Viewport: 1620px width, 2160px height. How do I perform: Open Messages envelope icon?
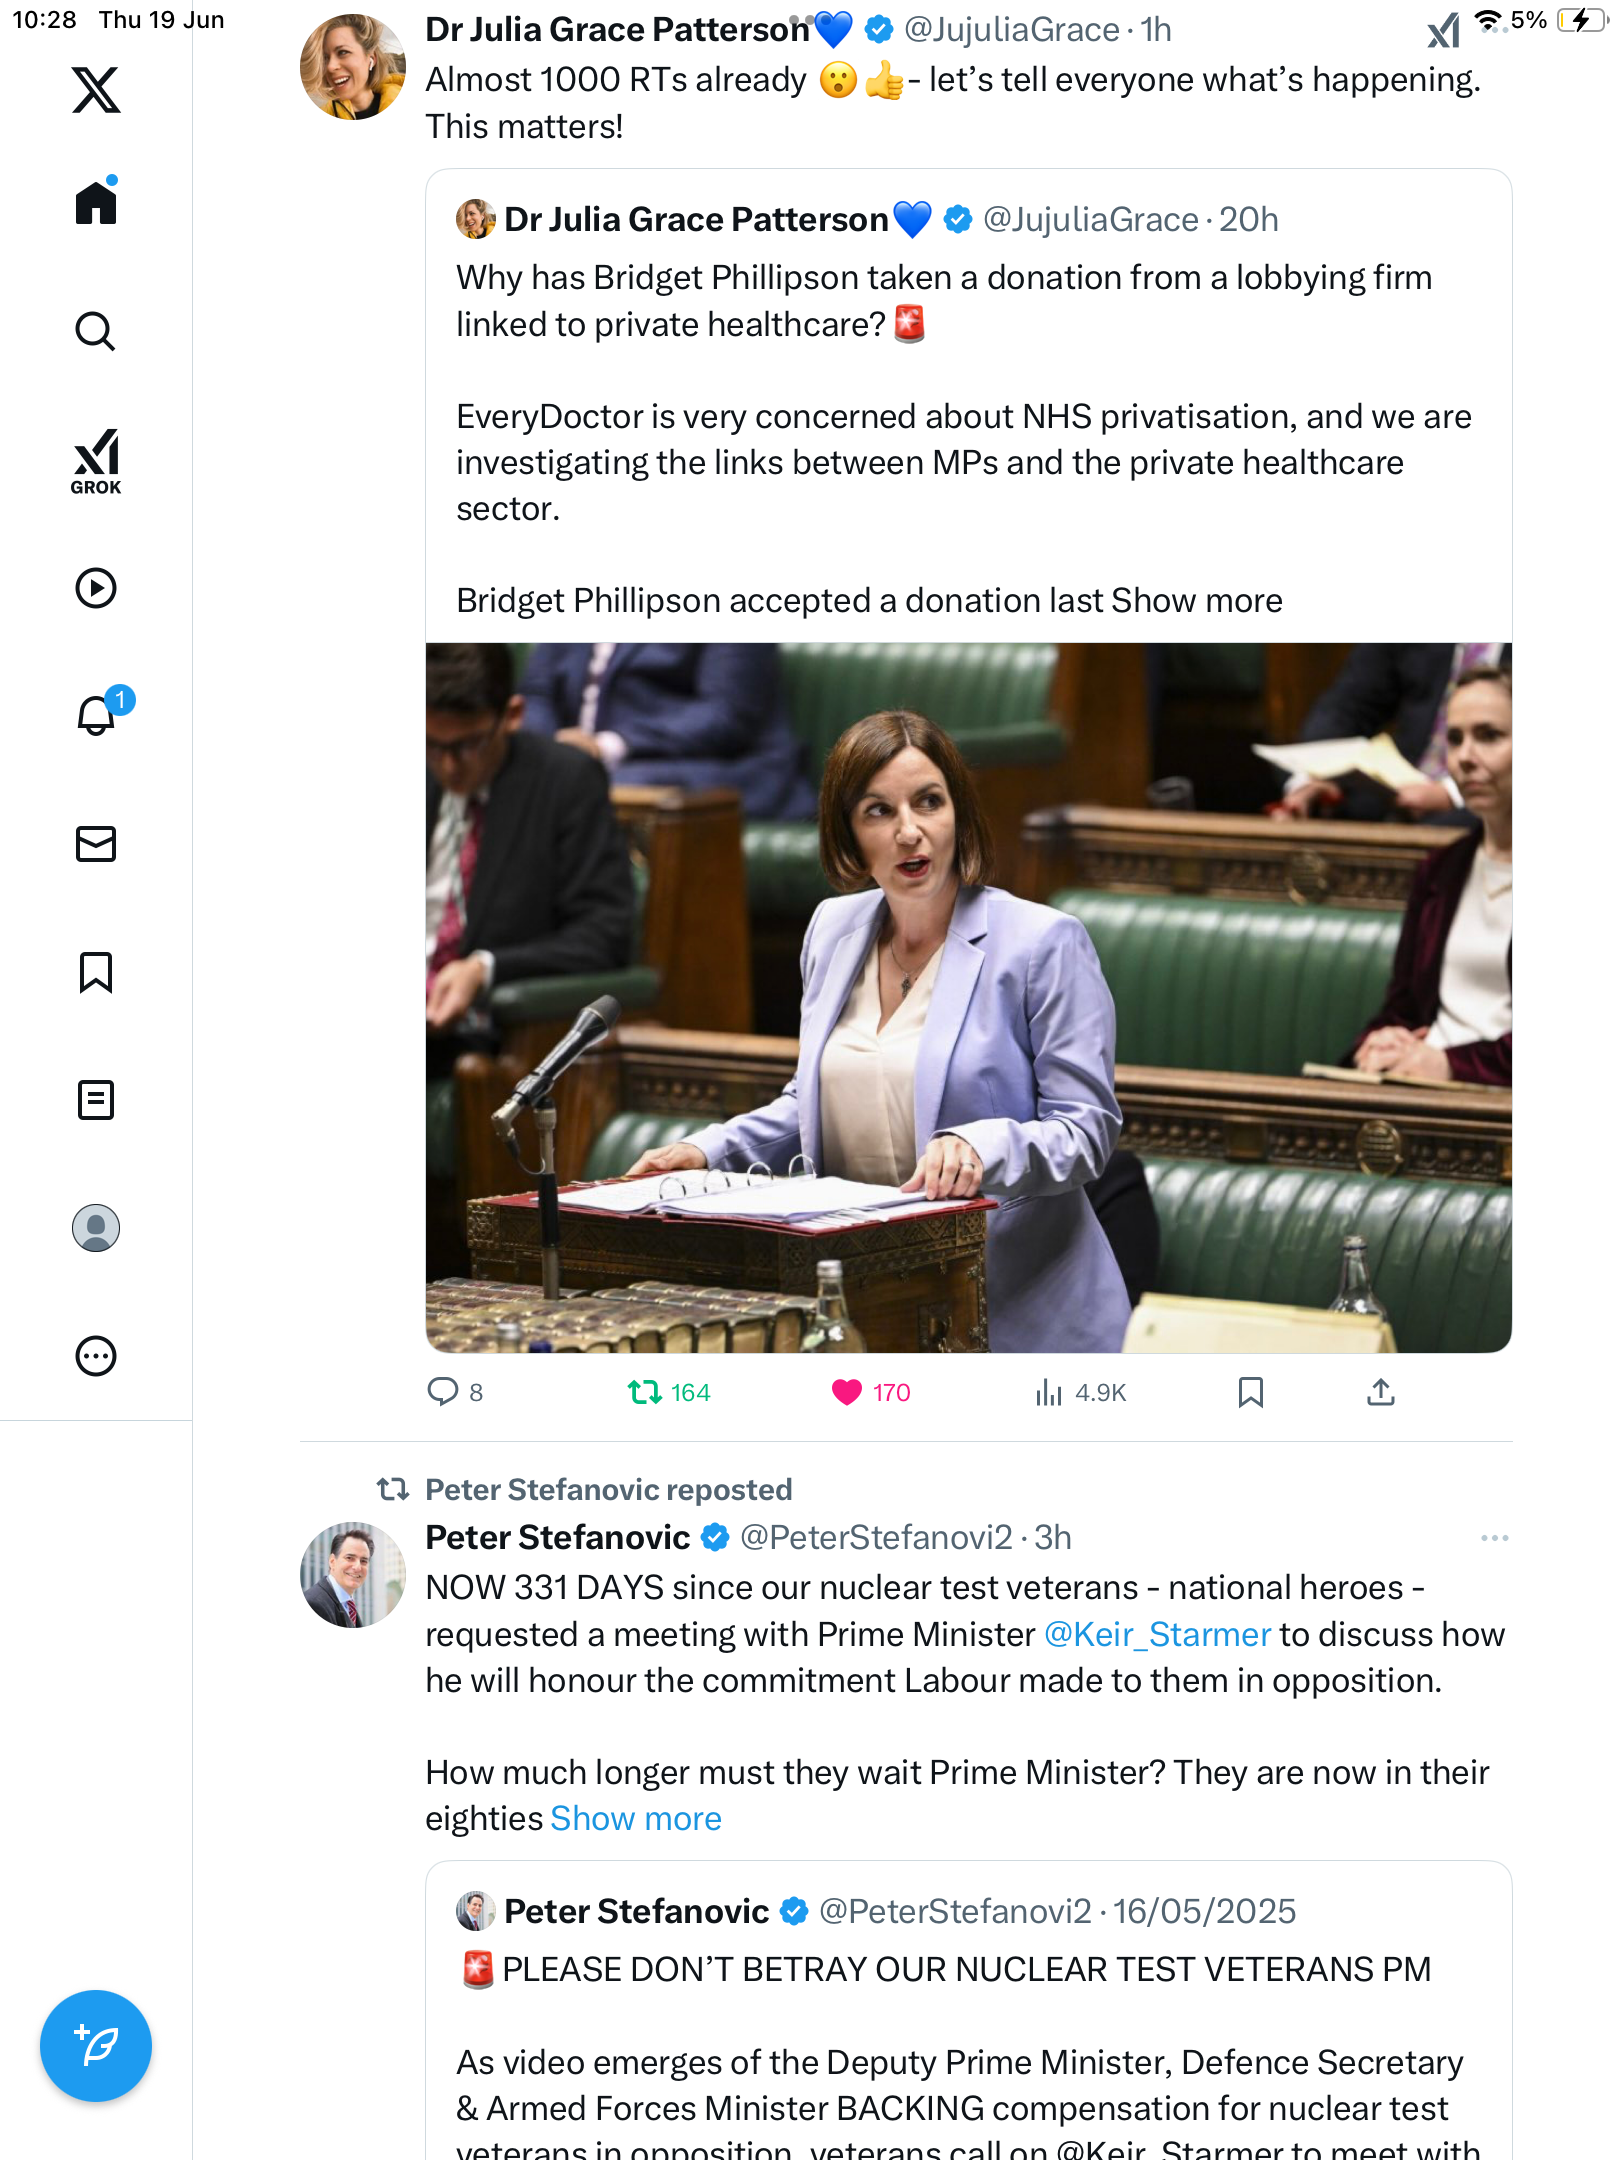coord(96,844)
